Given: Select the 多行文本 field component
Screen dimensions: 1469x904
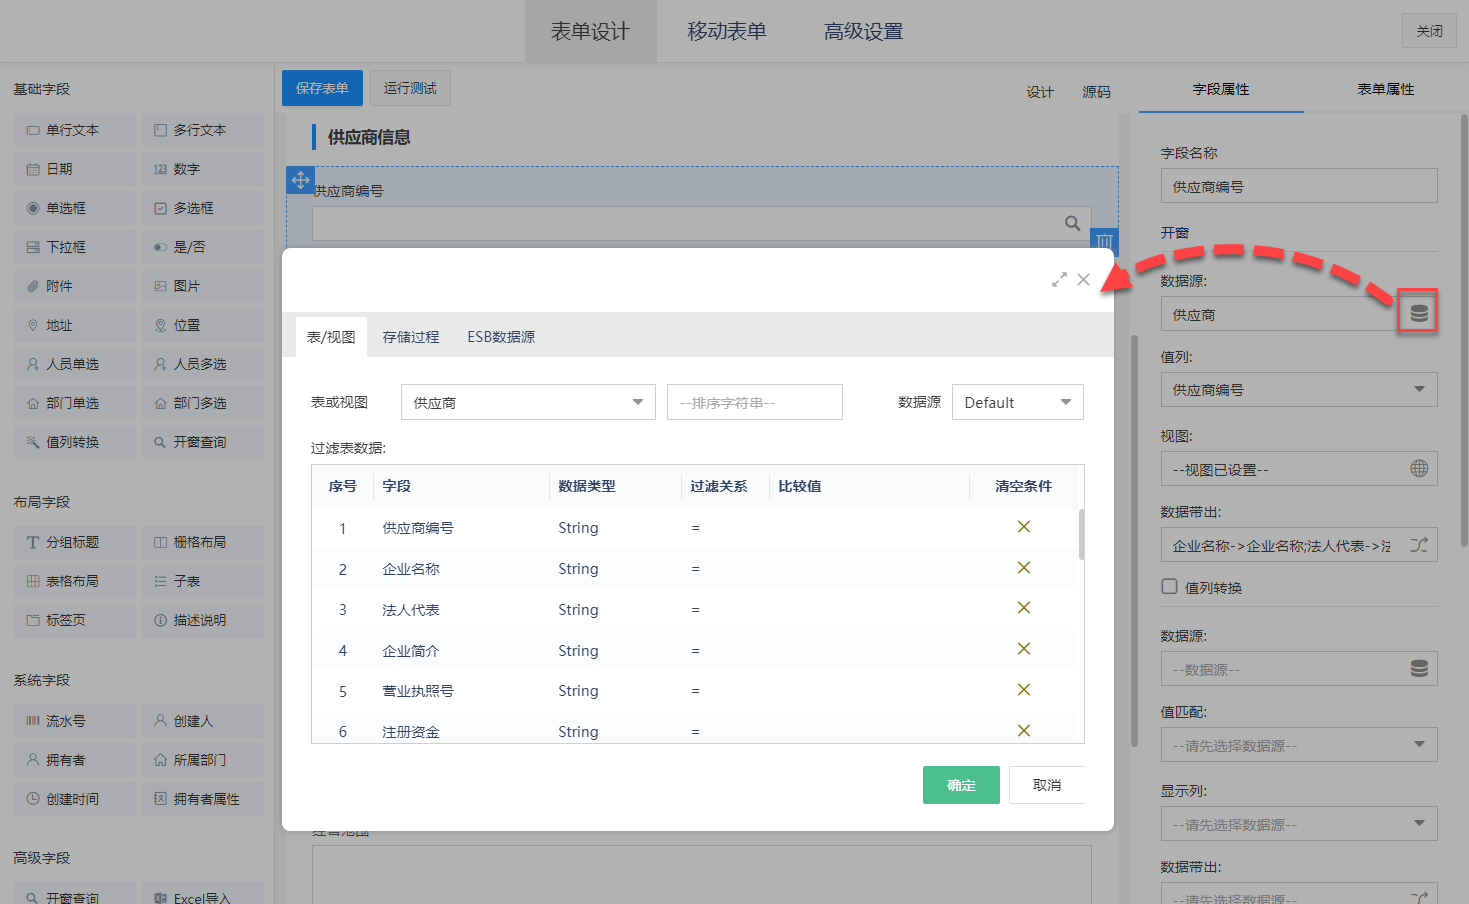Looking at the screenshot, I should click(203, 130).
